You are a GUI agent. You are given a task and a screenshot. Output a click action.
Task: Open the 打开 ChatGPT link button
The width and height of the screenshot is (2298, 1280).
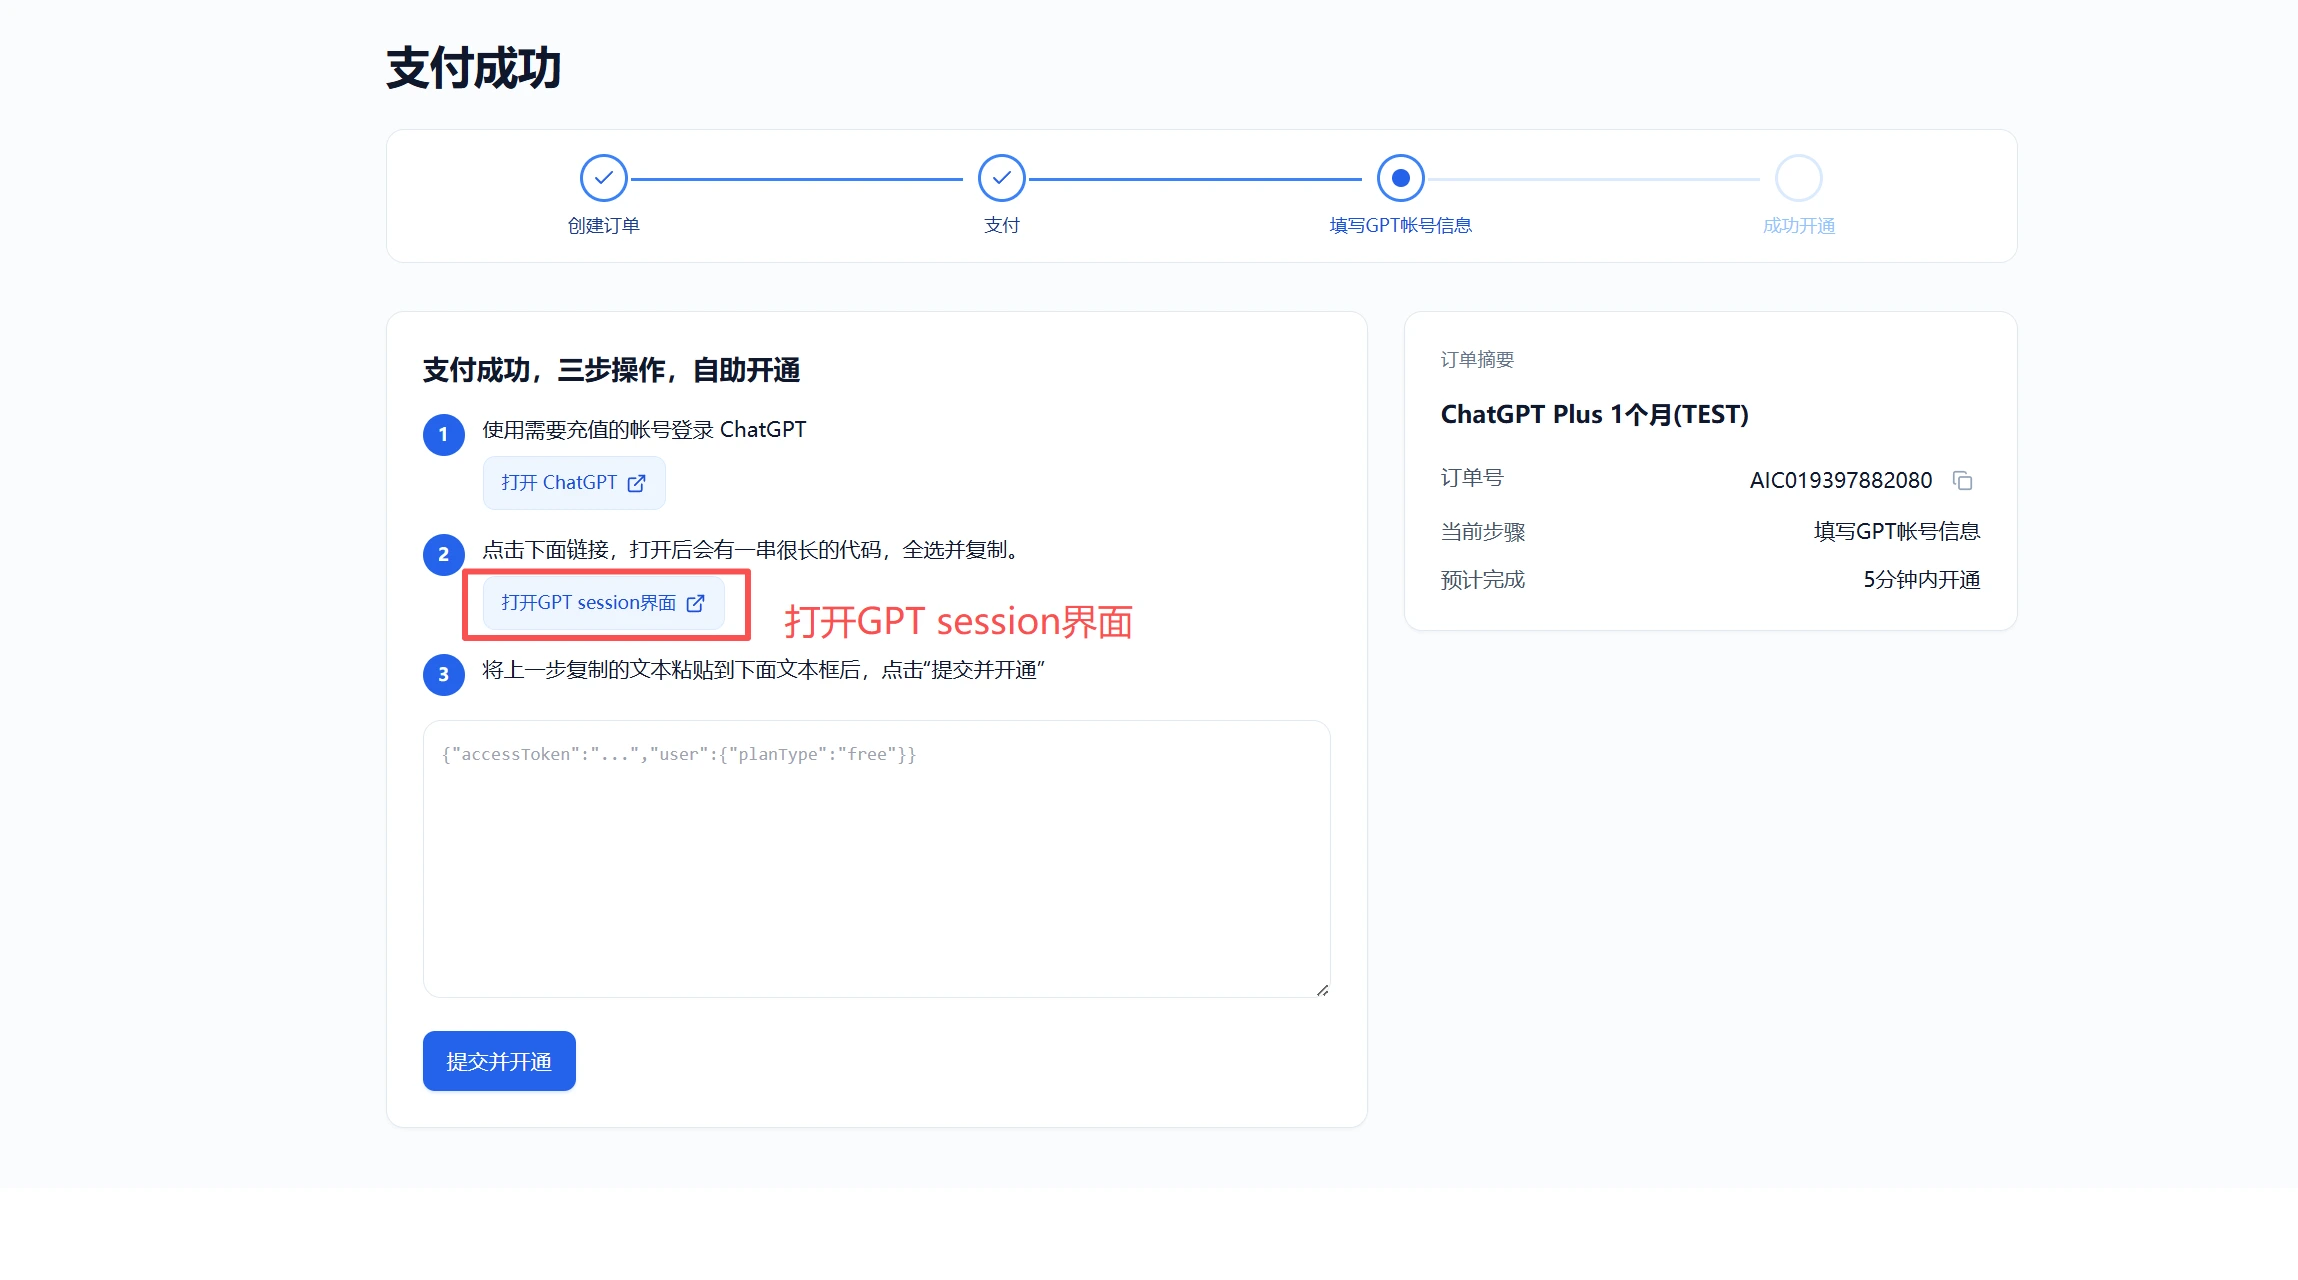(574, 483)
